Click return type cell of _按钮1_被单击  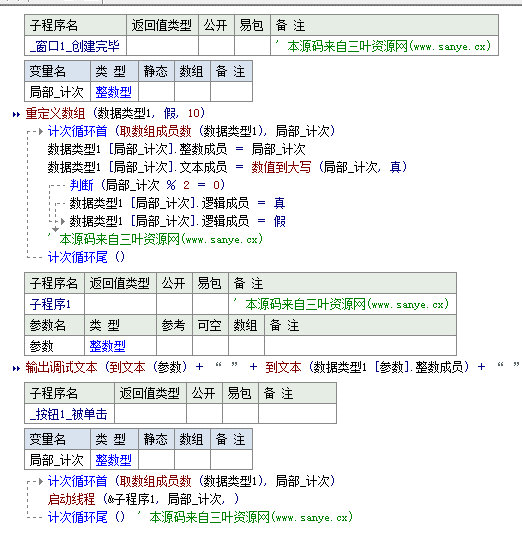150,414
